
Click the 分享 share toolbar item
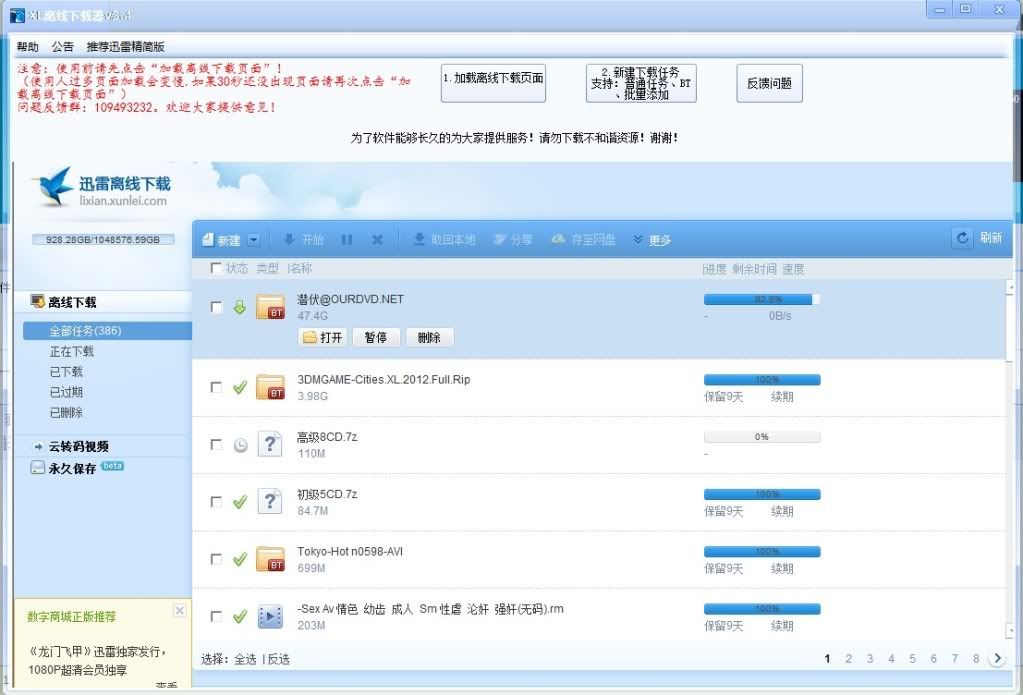(513, 240)
